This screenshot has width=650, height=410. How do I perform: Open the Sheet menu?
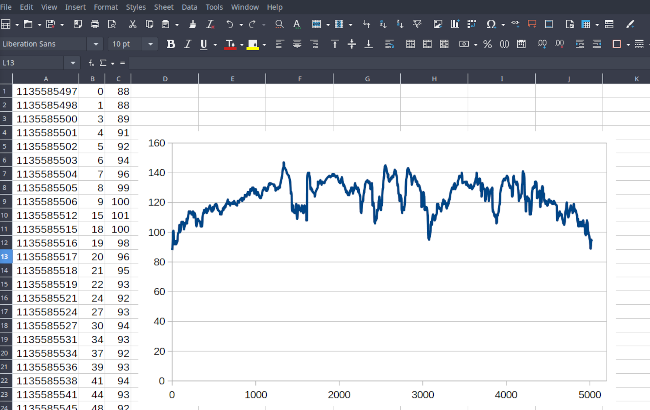[x=162, y=7]
